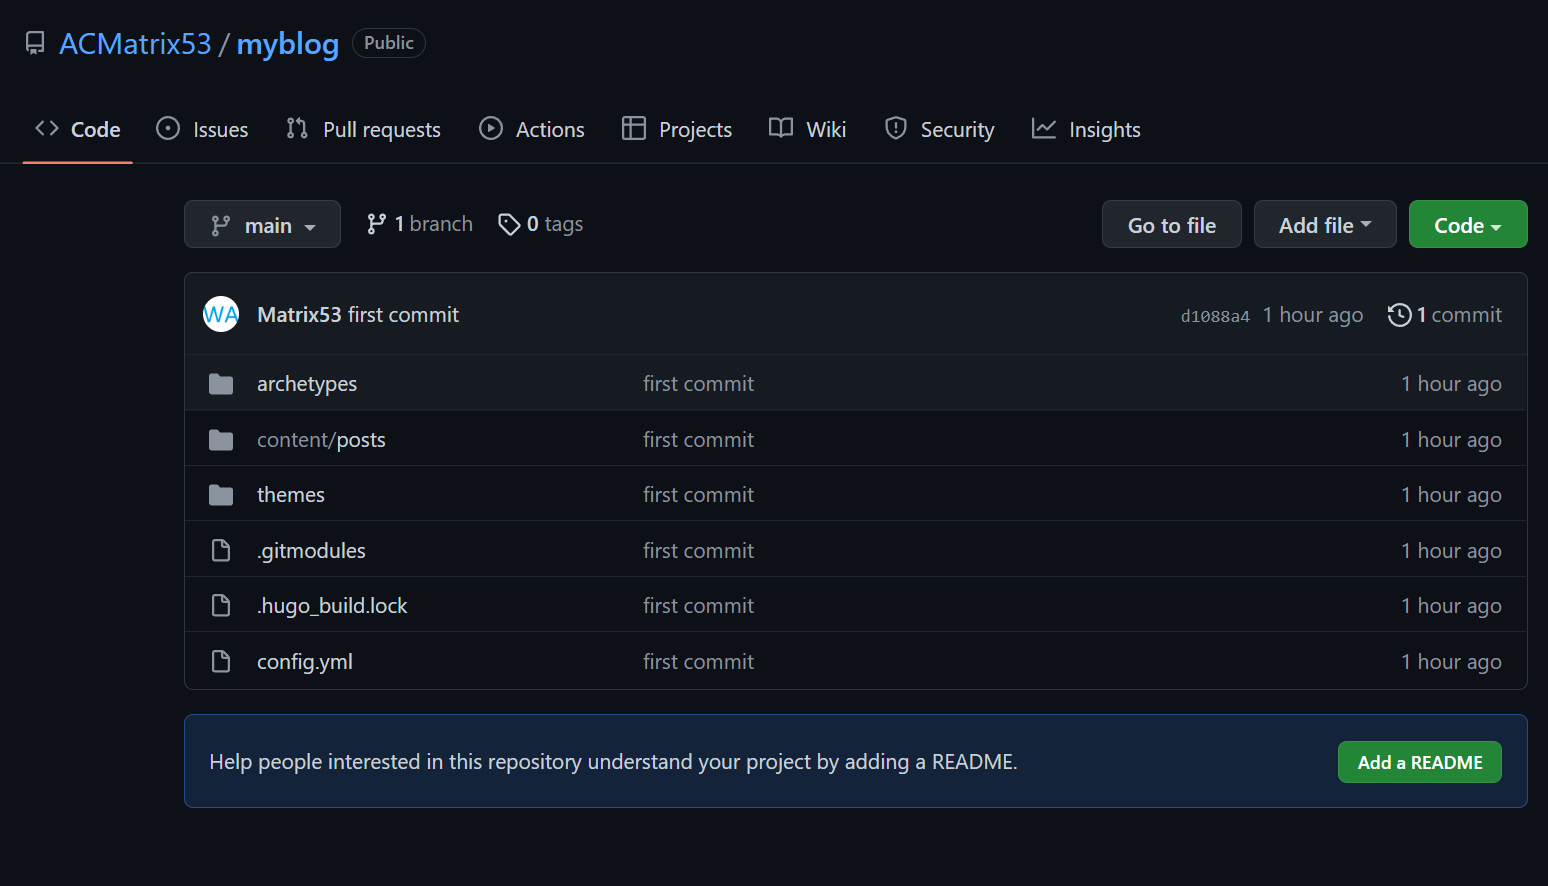Open the themes folder

pos(291,495)
